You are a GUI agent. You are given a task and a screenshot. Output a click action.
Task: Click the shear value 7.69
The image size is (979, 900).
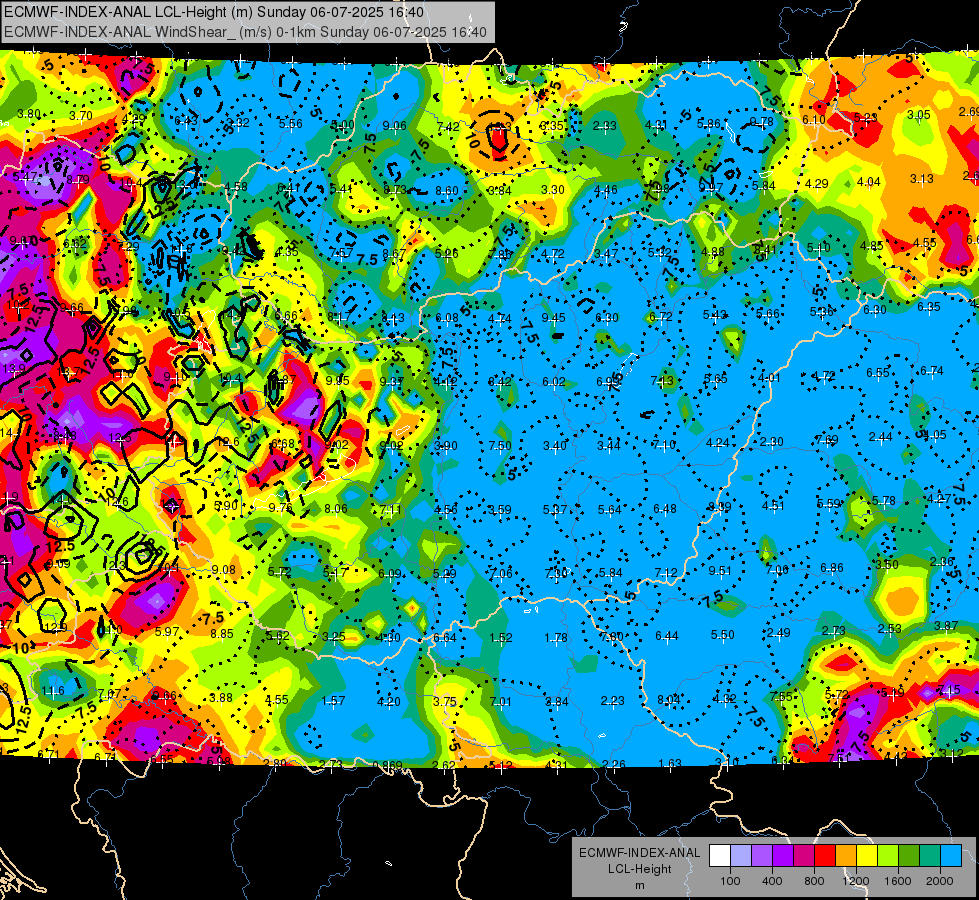click(827, 440)
